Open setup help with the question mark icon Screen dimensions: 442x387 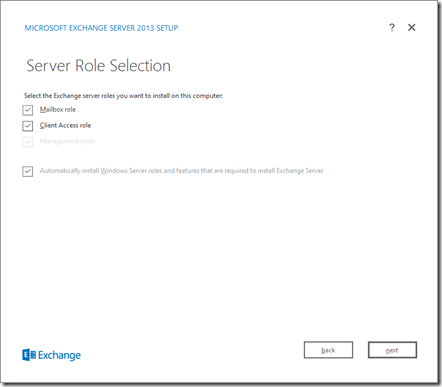(x=392, y=27)
